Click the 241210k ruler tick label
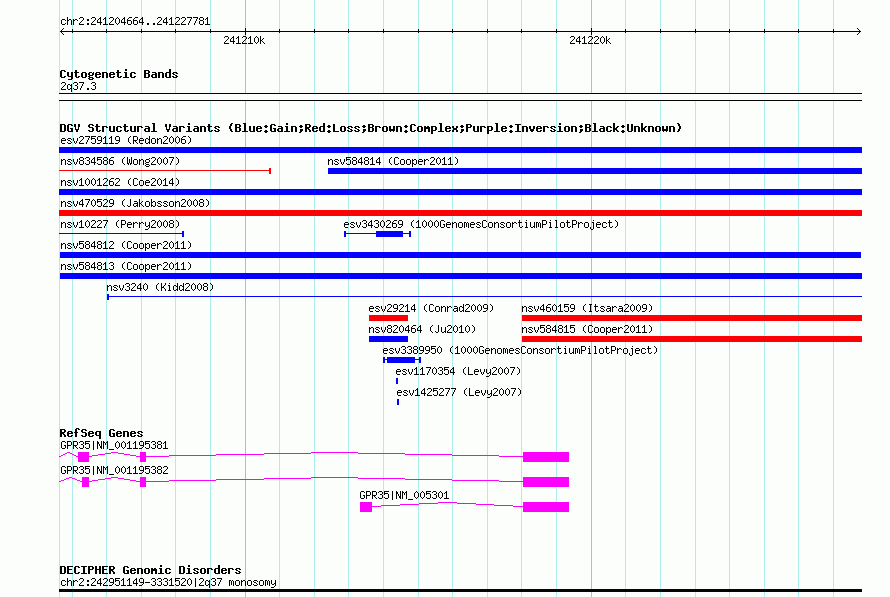Screen dimensions: 890x597 [x=244, y=40]
